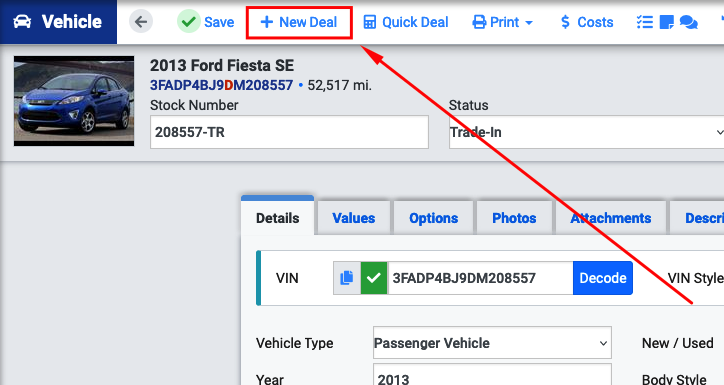The image size is (724, 385).
Task: Open the Print dropdown menu
Action: click(x=503, y=22)
